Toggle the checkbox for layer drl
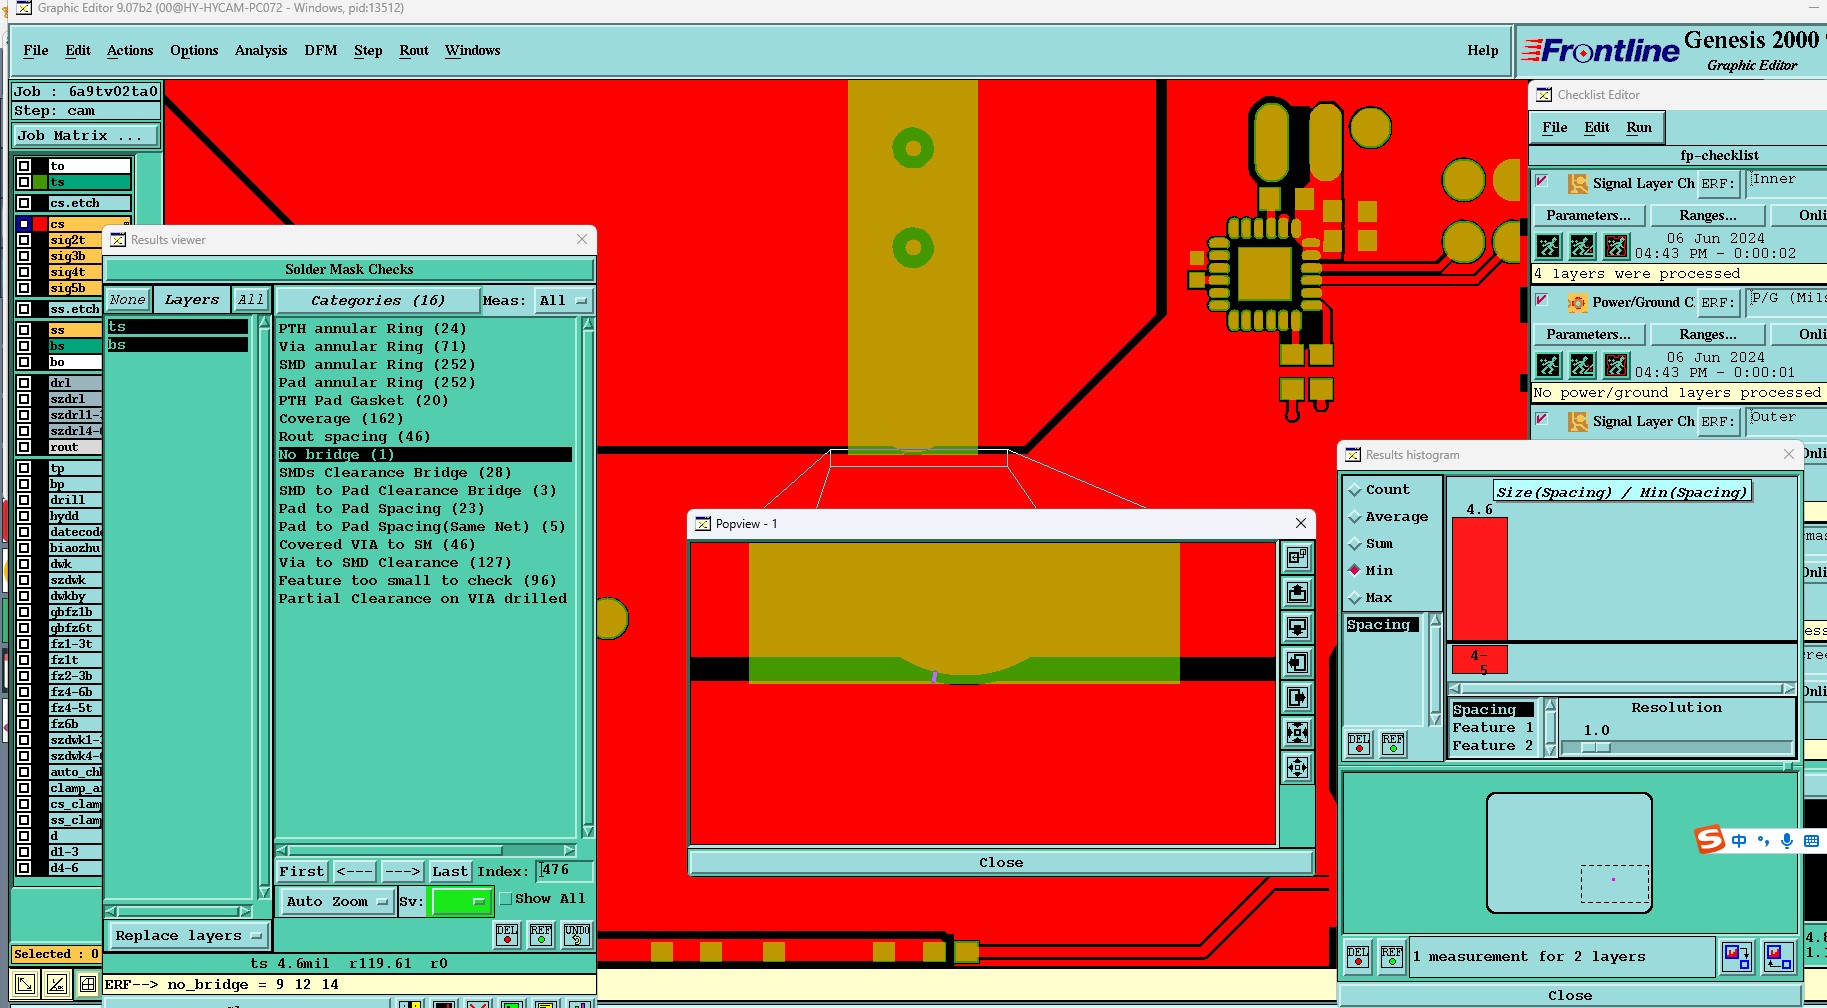The width and height of the screenshot is (1827, 1008). (x=24, y=383)
